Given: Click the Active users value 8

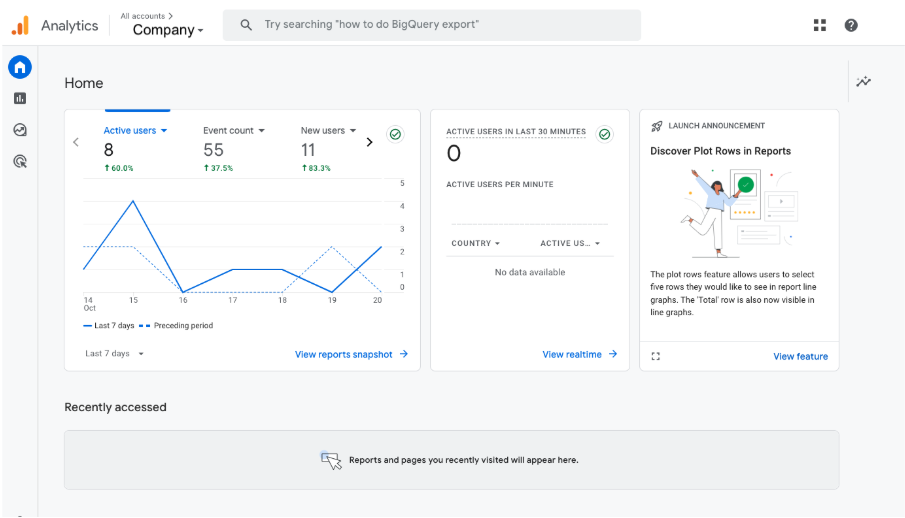Looking at the screenshot, I should (109, 150).
